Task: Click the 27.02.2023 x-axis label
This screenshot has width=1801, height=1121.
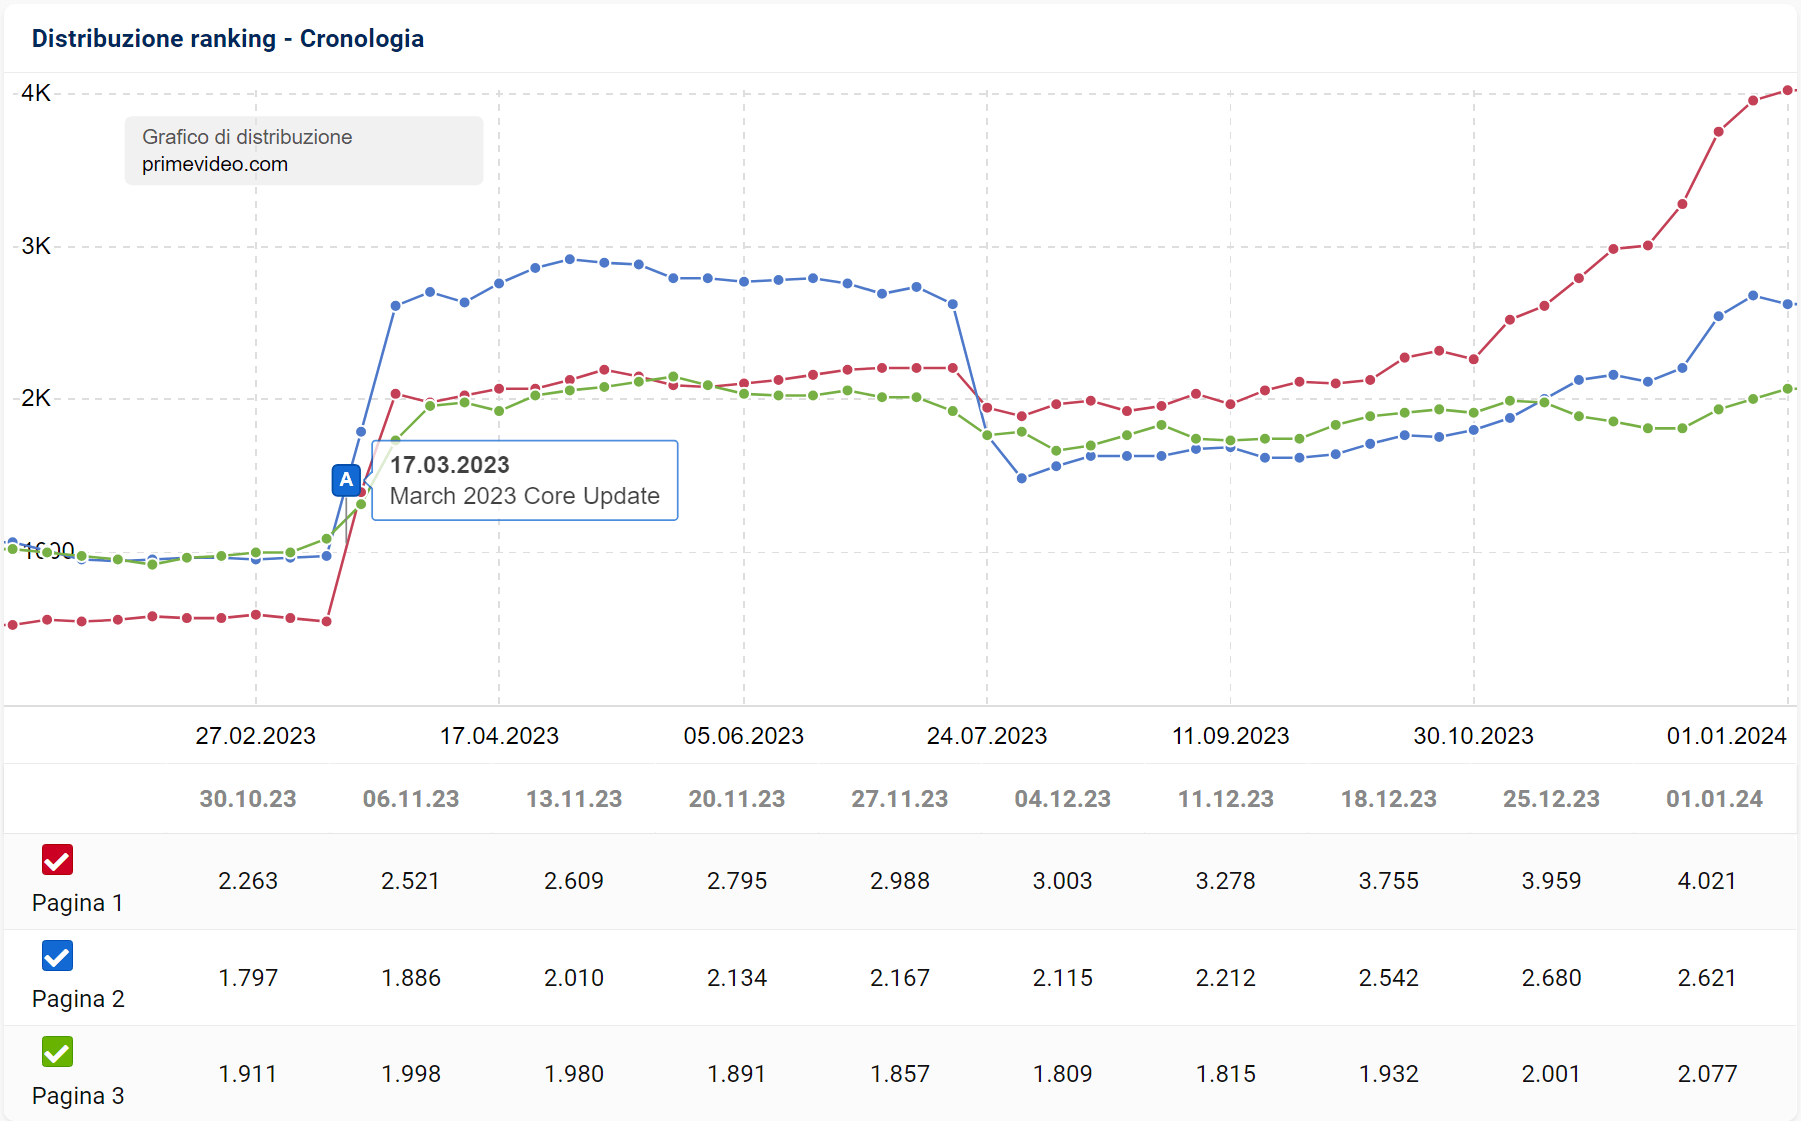Action: pos(256,736)
